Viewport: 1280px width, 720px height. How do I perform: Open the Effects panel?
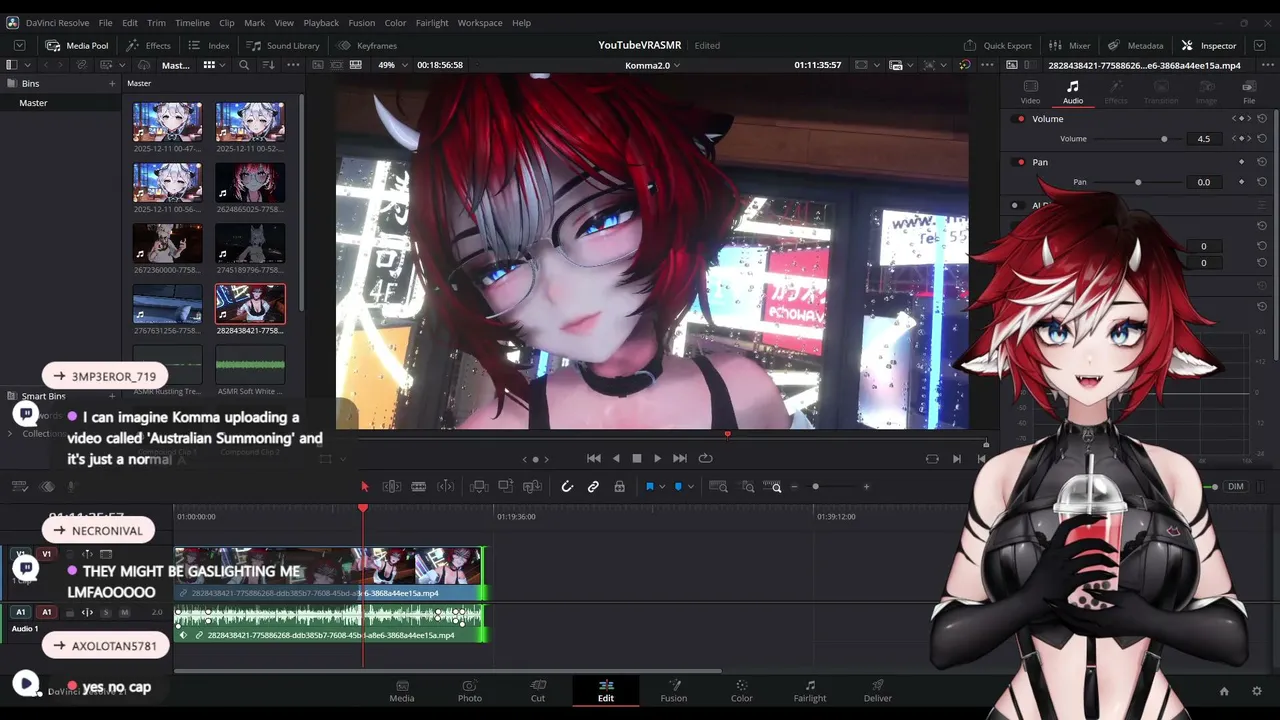tap(148, 45)
